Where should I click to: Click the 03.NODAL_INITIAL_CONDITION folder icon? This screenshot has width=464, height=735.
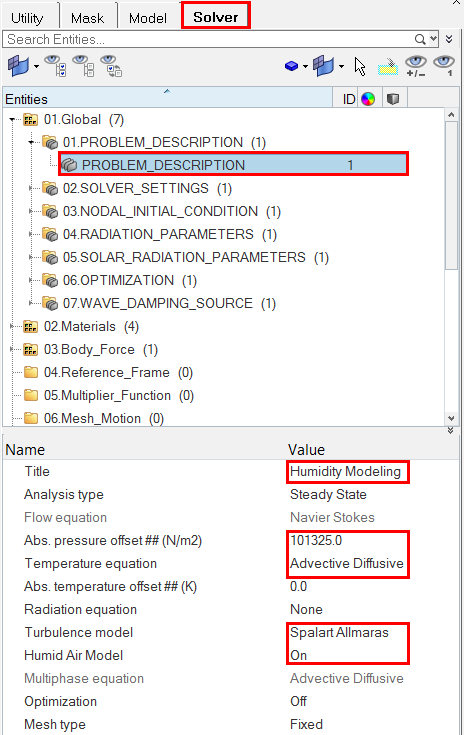pos(50,211)
